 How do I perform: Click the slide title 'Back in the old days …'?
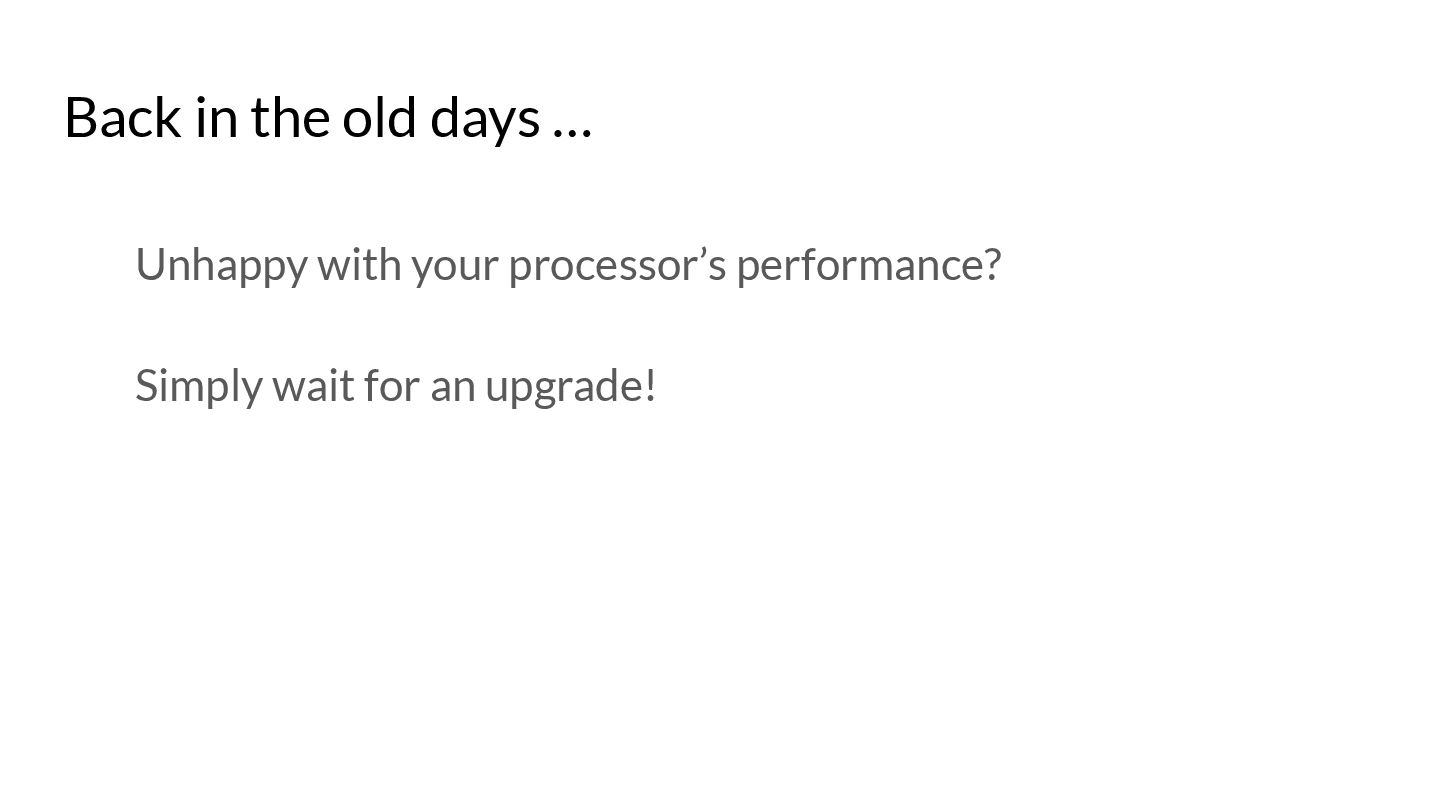[x=328, y=118]
